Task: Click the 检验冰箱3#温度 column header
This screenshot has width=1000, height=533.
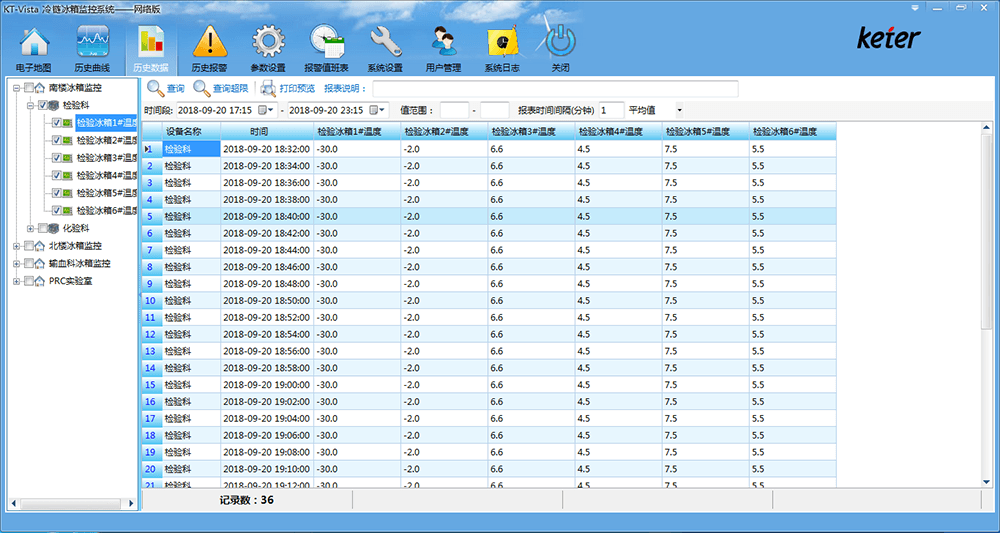Action: pyautogui.click(x=531, y=131)
